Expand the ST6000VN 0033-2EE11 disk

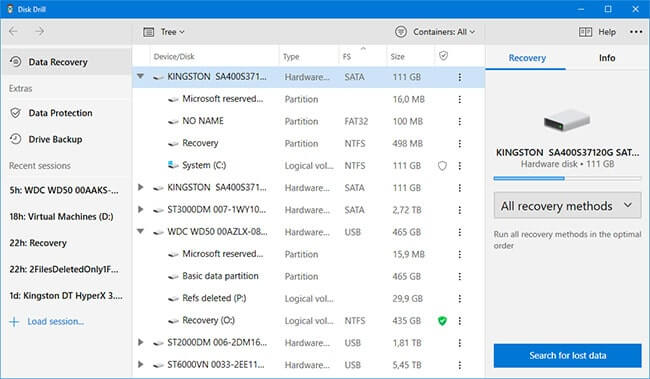[141, 364]
